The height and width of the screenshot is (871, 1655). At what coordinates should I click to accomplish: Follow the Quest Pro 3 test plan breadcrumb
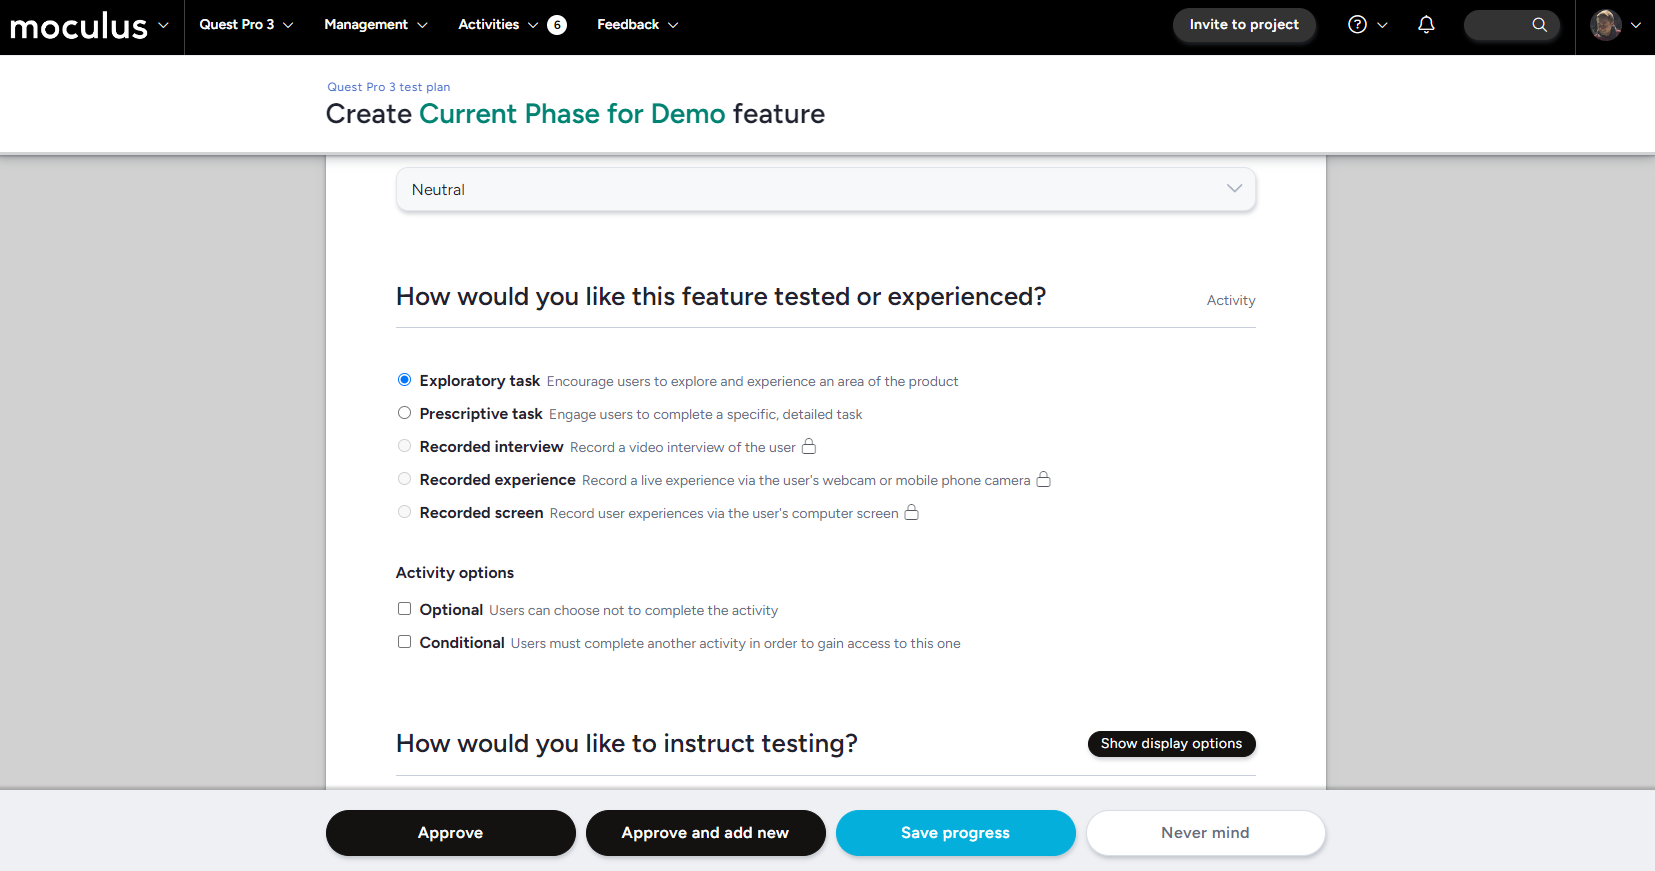click(388, 87)
